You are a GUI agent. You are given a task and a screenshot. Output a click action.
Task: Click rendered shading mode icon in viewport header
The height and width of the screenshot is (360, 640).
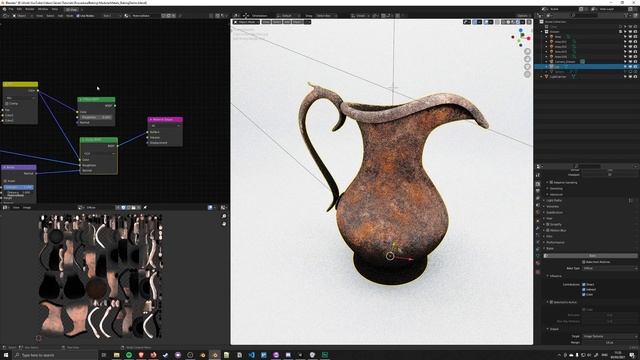tap(518, 22)
